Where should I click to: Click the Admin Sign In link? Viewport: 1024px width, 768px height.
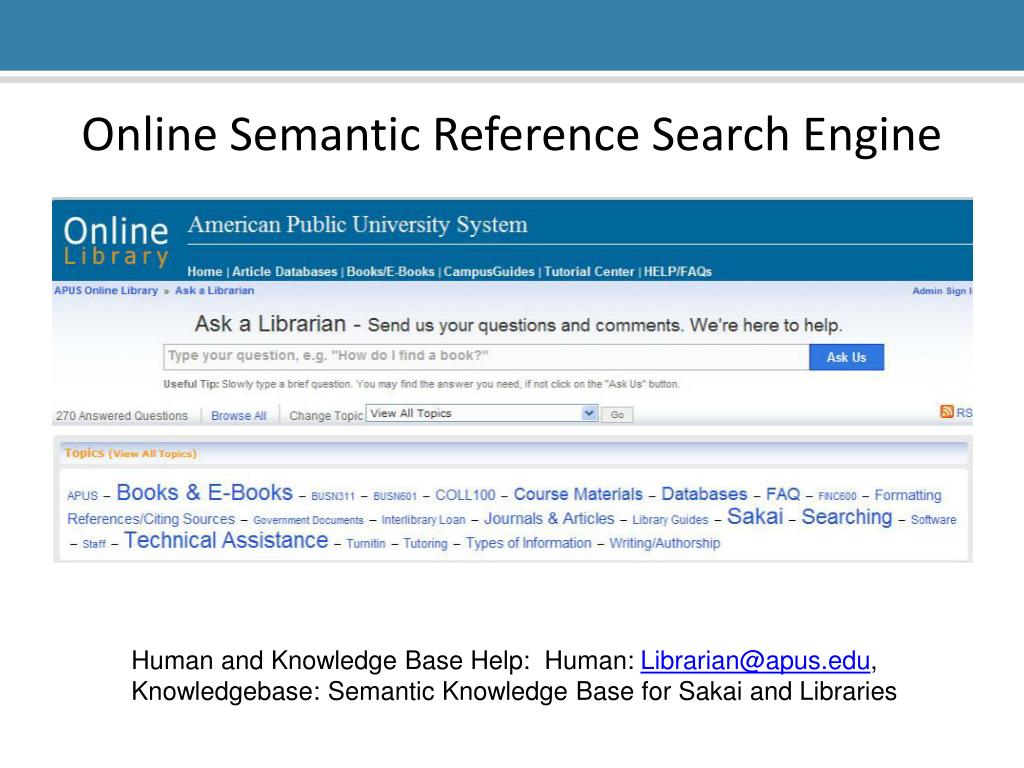(x=942, y=291)
